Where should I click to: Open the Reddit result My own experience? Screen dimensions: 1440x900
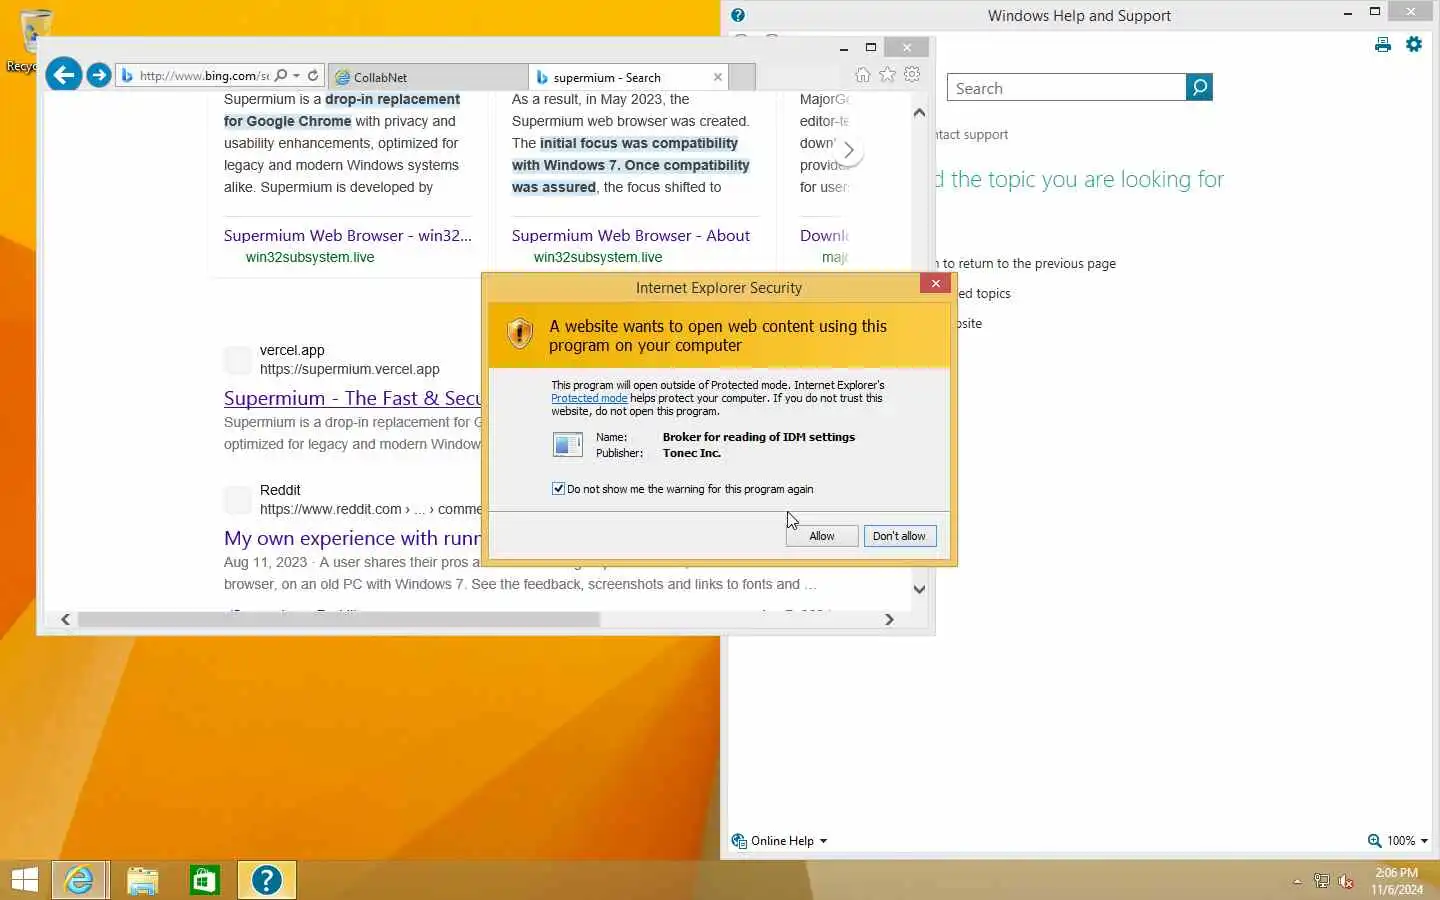click(x=352, y=538)
